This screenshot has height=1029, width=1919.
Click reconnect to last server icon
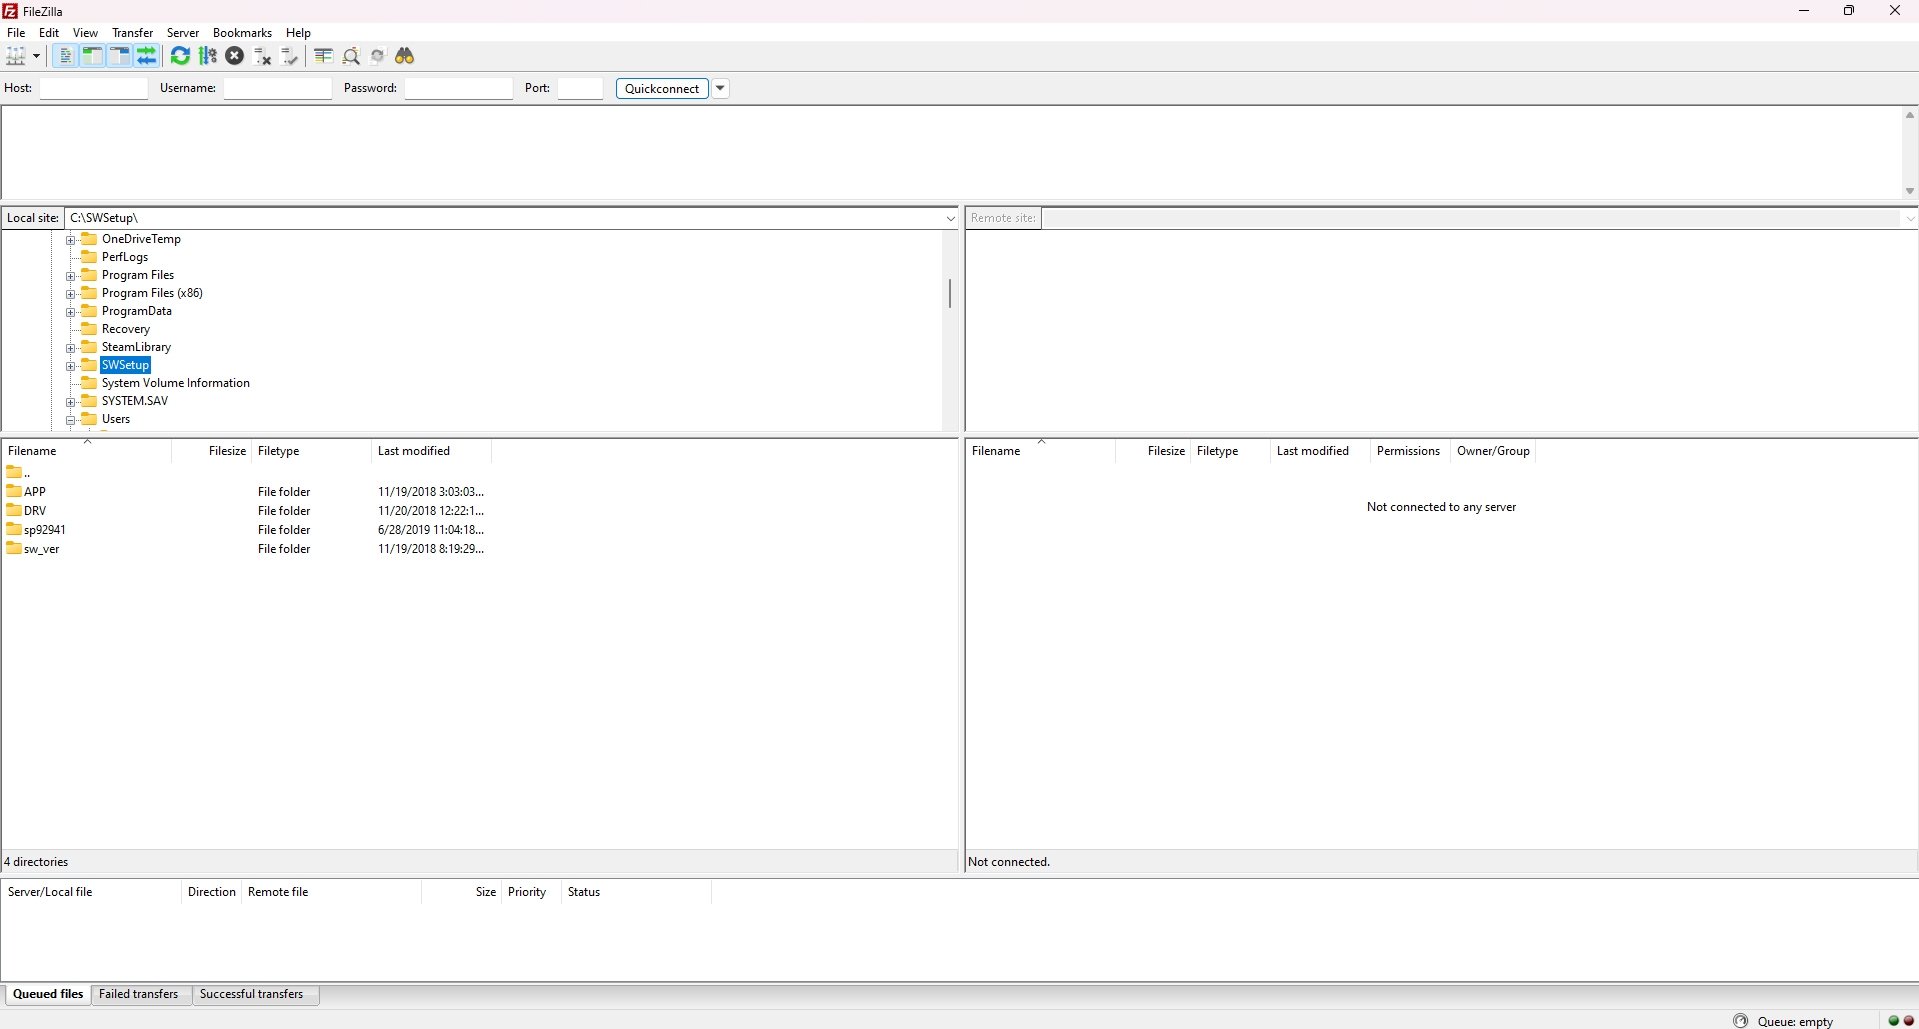(x=290, y=56)
